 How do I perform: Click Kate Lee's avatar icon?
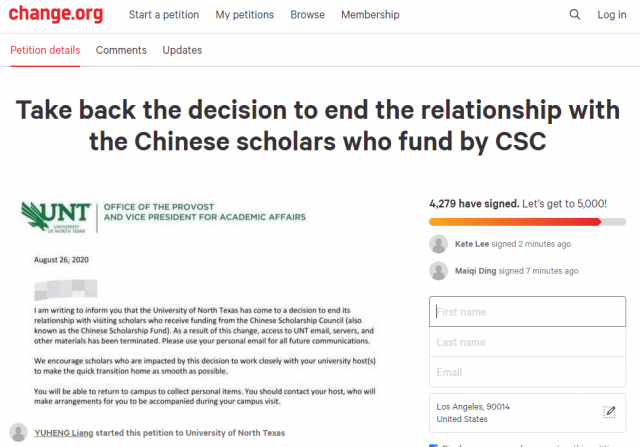(x=439, y=244)
